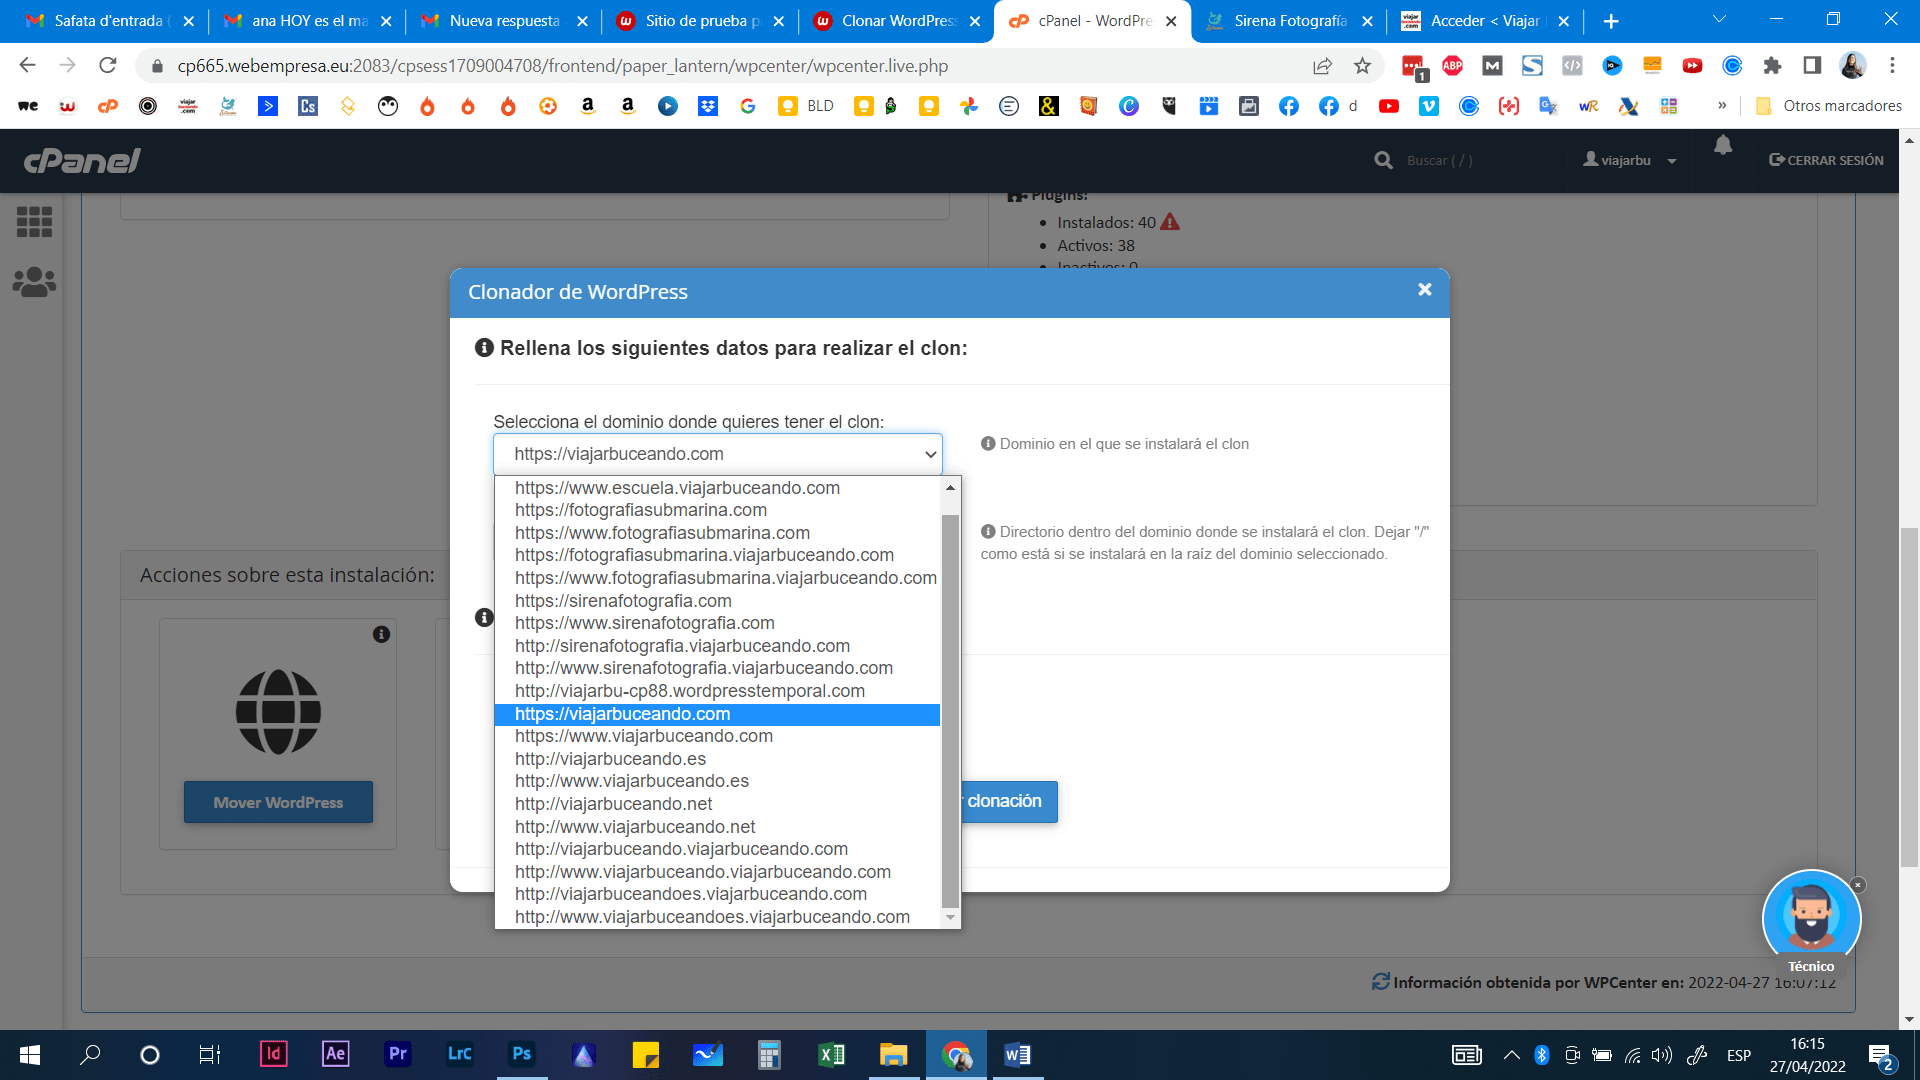Viewport: 1920px width, 1080px height.
Task: Open Chrome menu three dots
Action: [x=1892, y=66]
